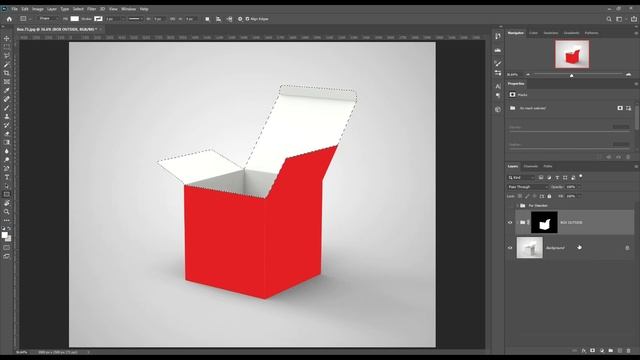Select the Lasso tool
The width and height of the screenshot is (640, 360).
(7, 56)
